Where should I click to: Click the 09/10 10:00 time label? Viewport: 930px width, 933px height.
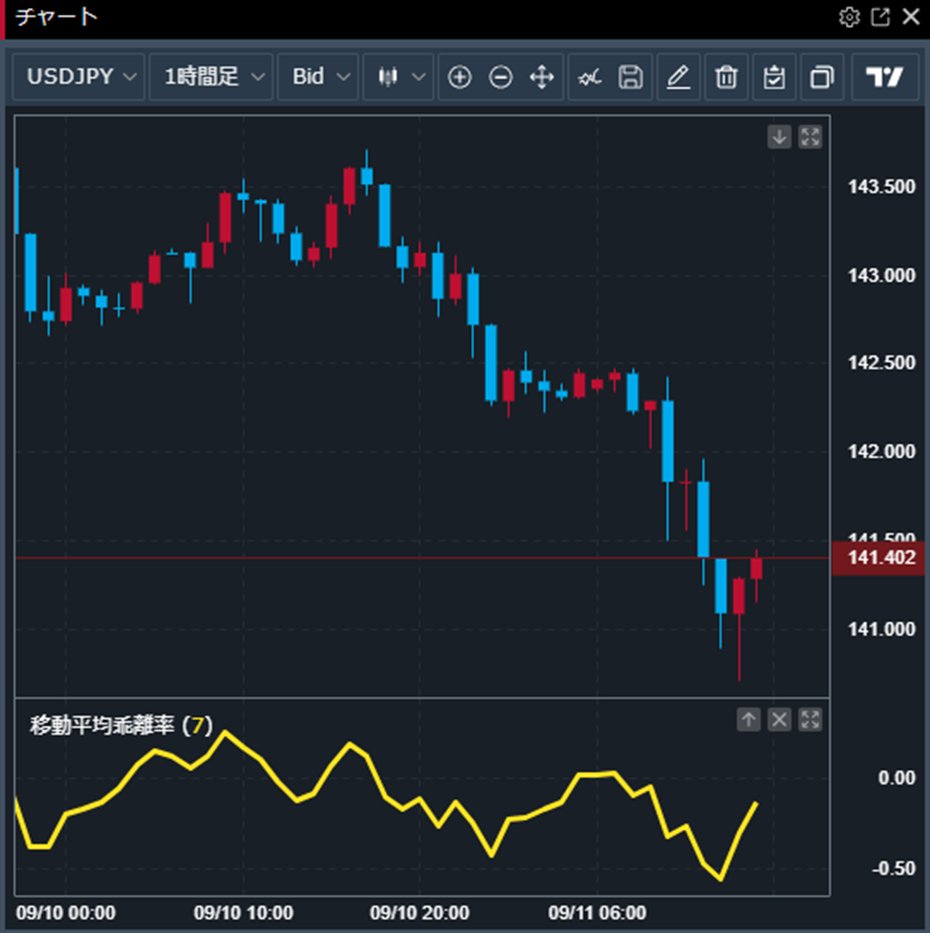[243, 913]
